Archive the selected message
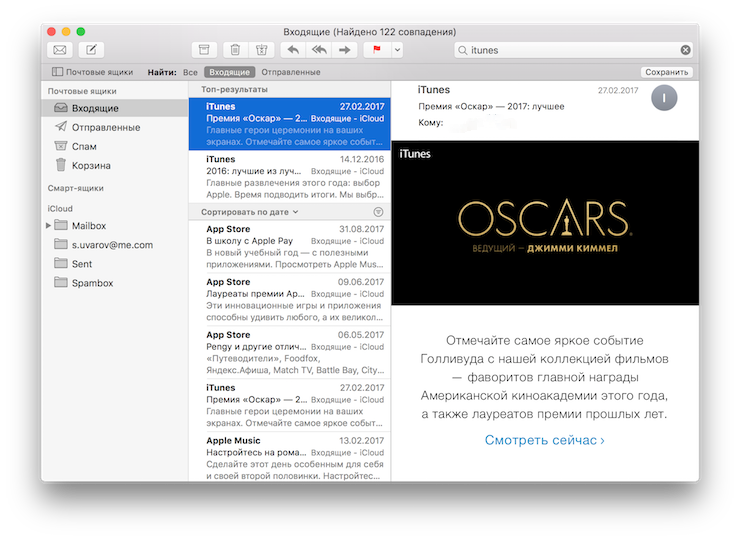Image resolution: width=740 pixels, height=540 pixels. (204, 50)
